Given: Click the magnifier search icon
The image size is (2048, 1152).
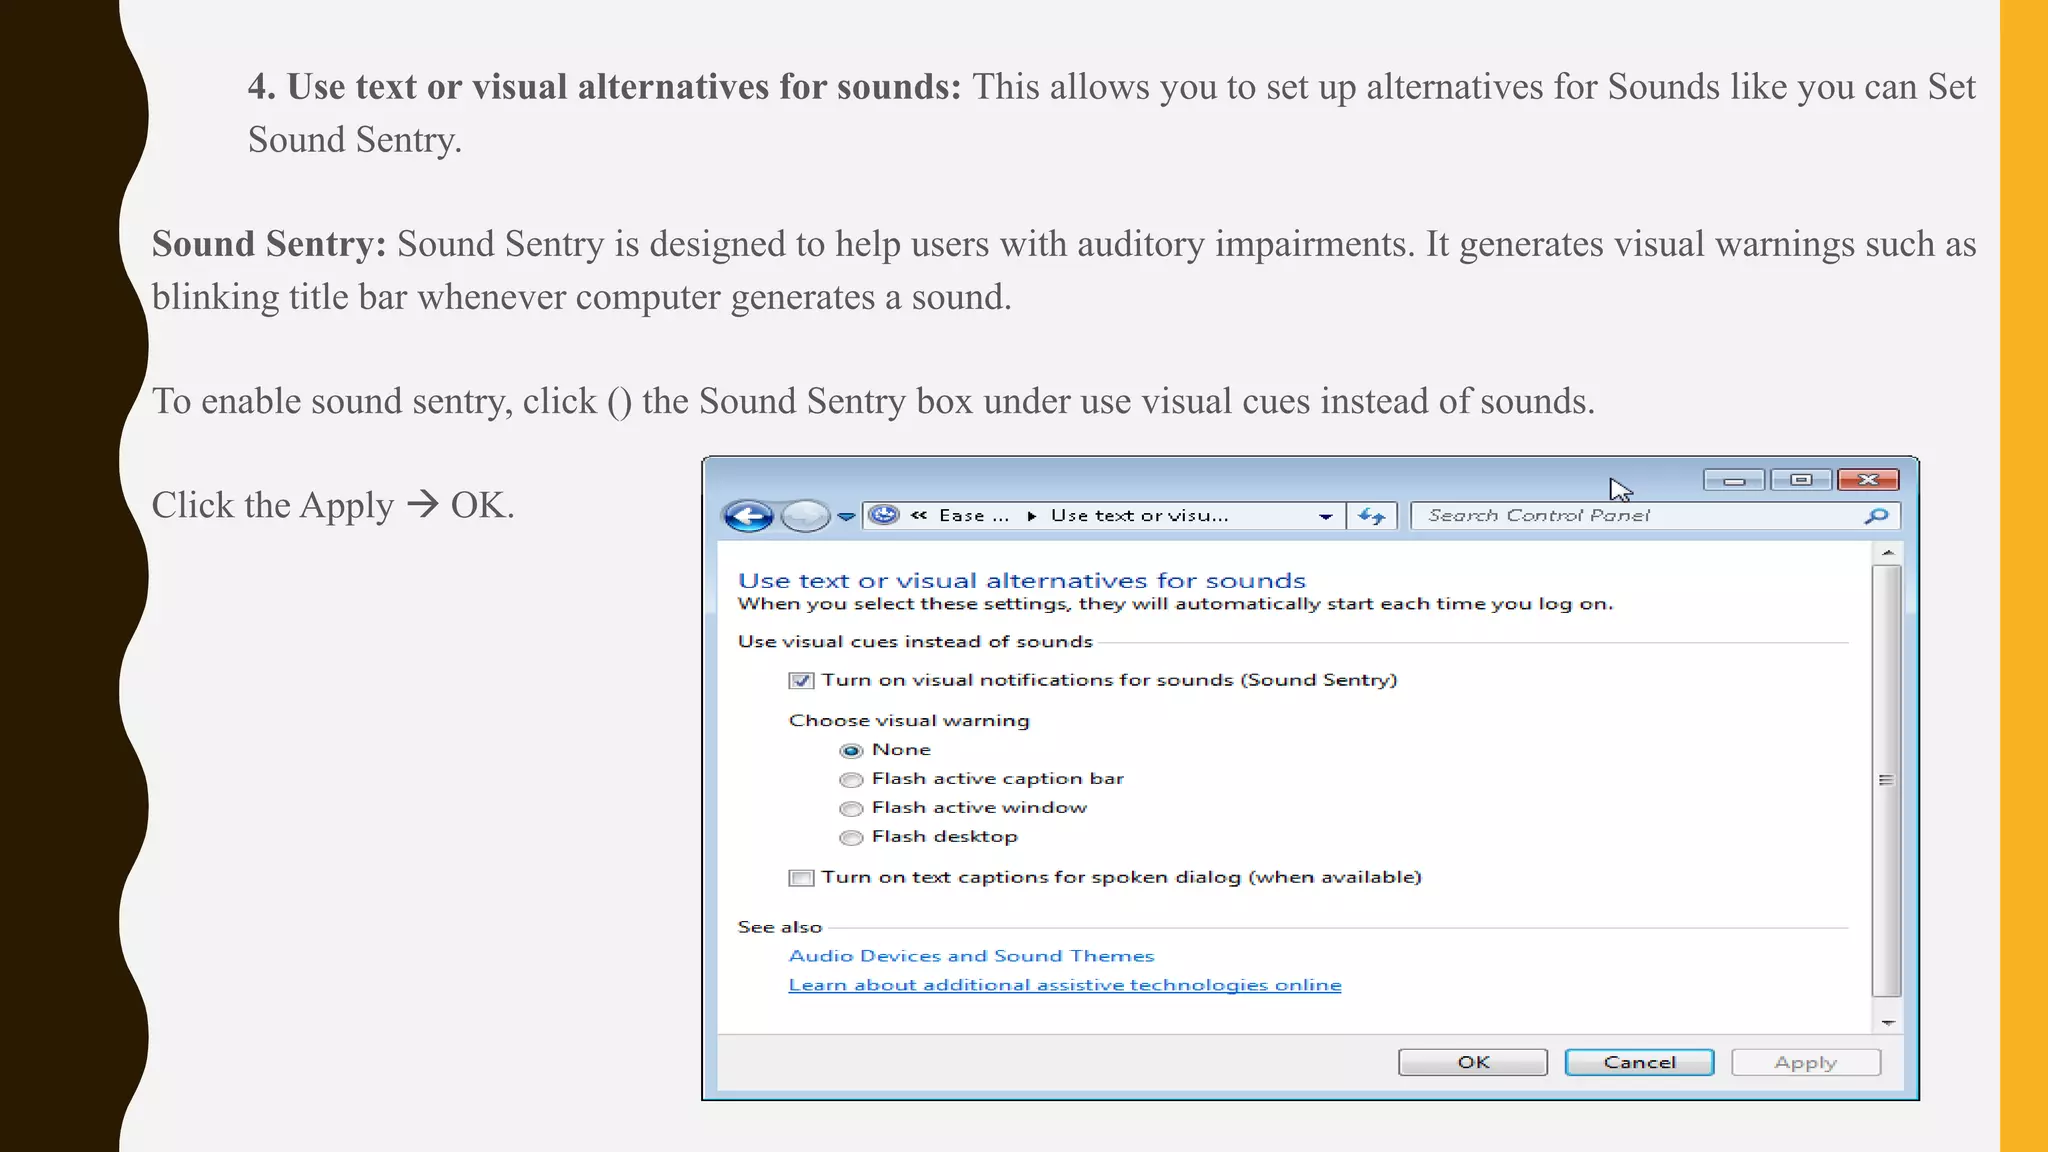Looking at the screenshot, I should pos(1877,516).
